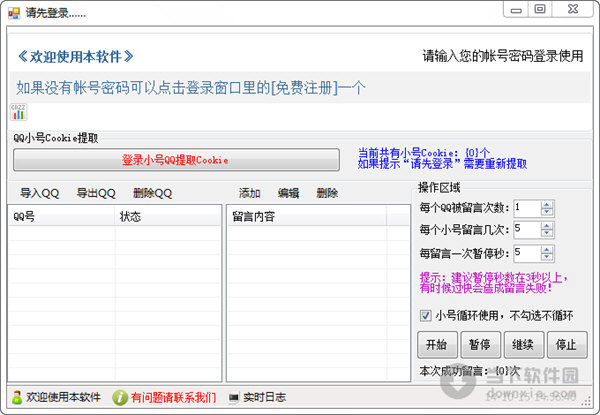Image resolution: width=600 pixels, height=415 pixels.
Task: Decrease 每个小号留言几次 with down arrow
Action: pos(547,233)
